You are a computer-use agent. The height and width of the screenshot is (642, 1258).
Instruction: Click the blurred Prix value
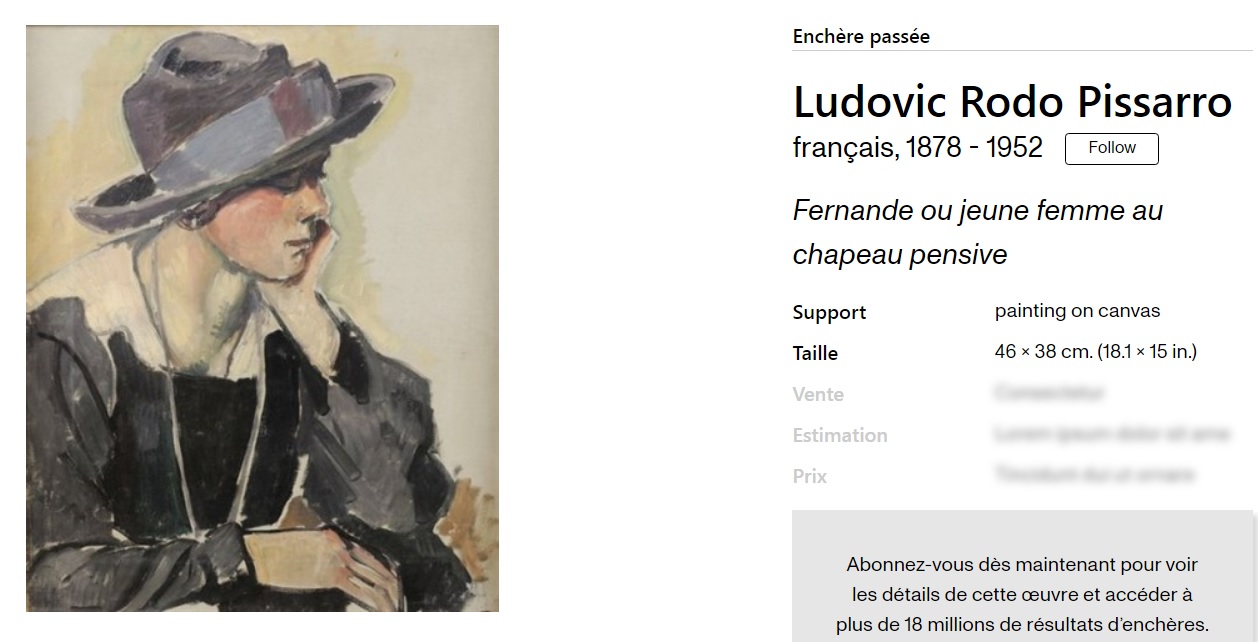tap(1094, 475)
